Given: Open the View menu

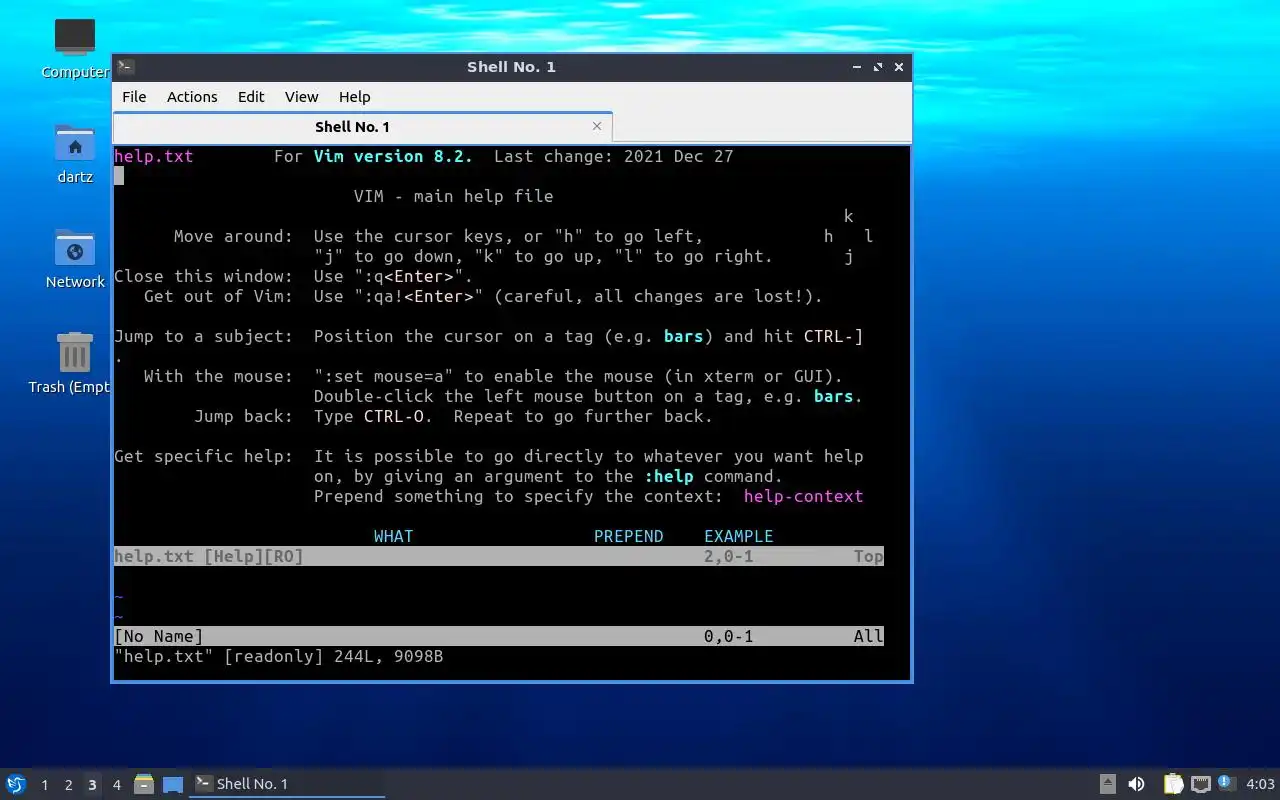Looking at the screenshot, I should click(x=301, y=97).
